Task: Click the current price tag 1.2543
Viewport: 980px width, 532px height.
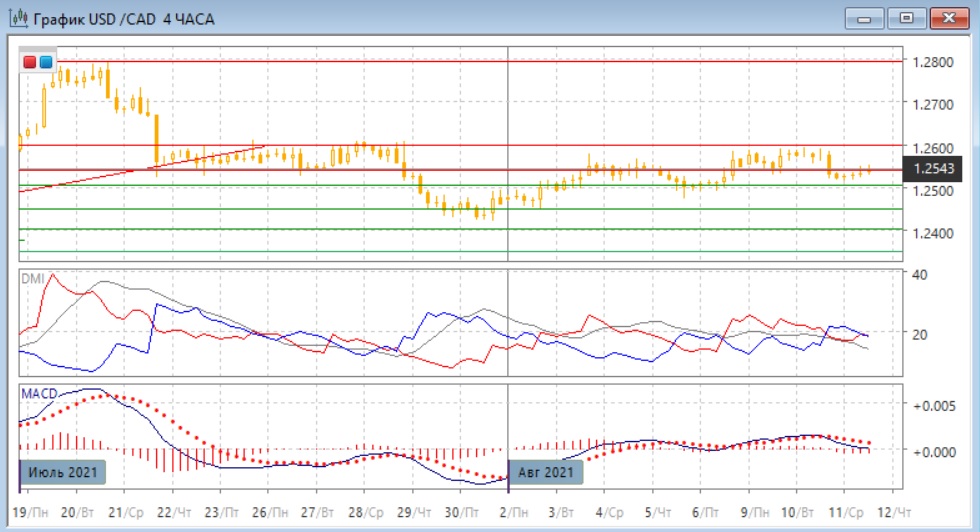Action: click(x=932, y=169)
